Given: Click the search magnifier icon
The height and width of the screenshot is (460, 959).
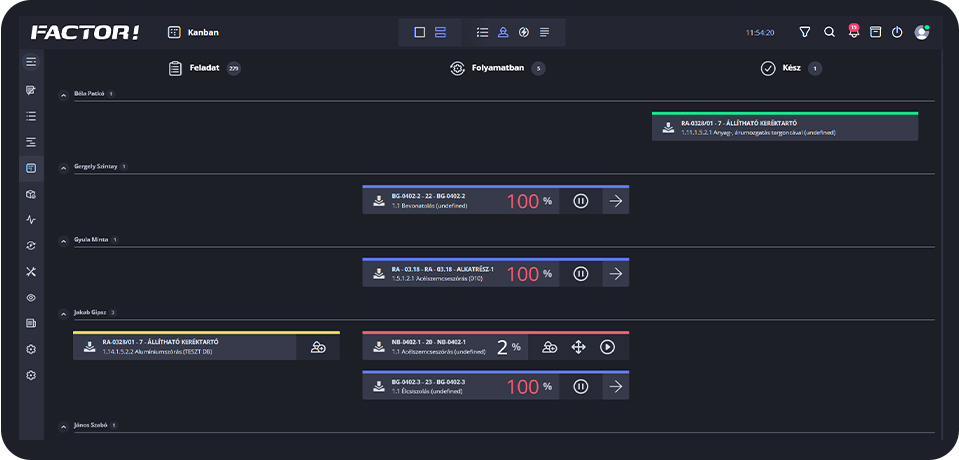Looking at the screenshot, I should pos(829,32).
